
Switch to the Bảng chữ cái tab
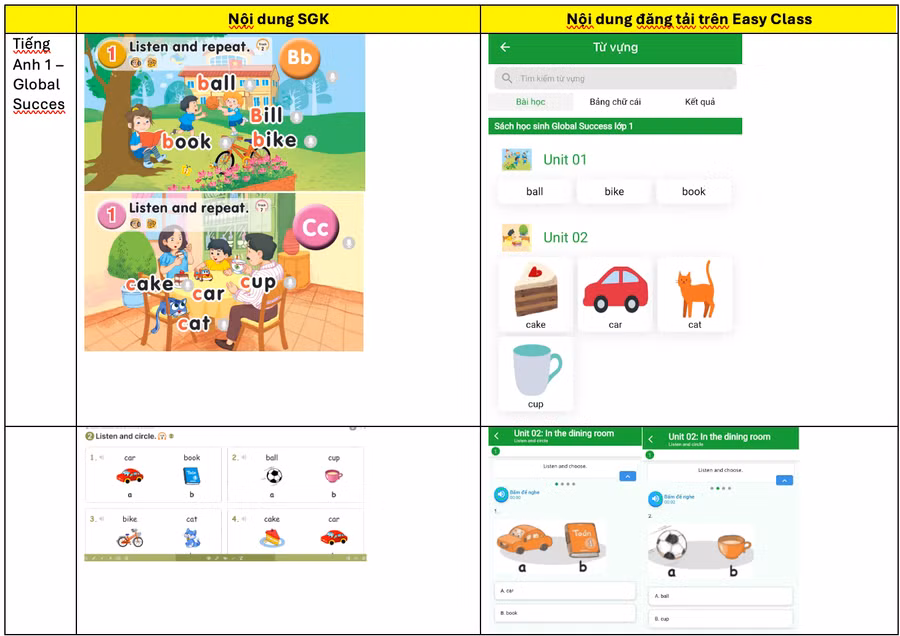pos(615,102)
